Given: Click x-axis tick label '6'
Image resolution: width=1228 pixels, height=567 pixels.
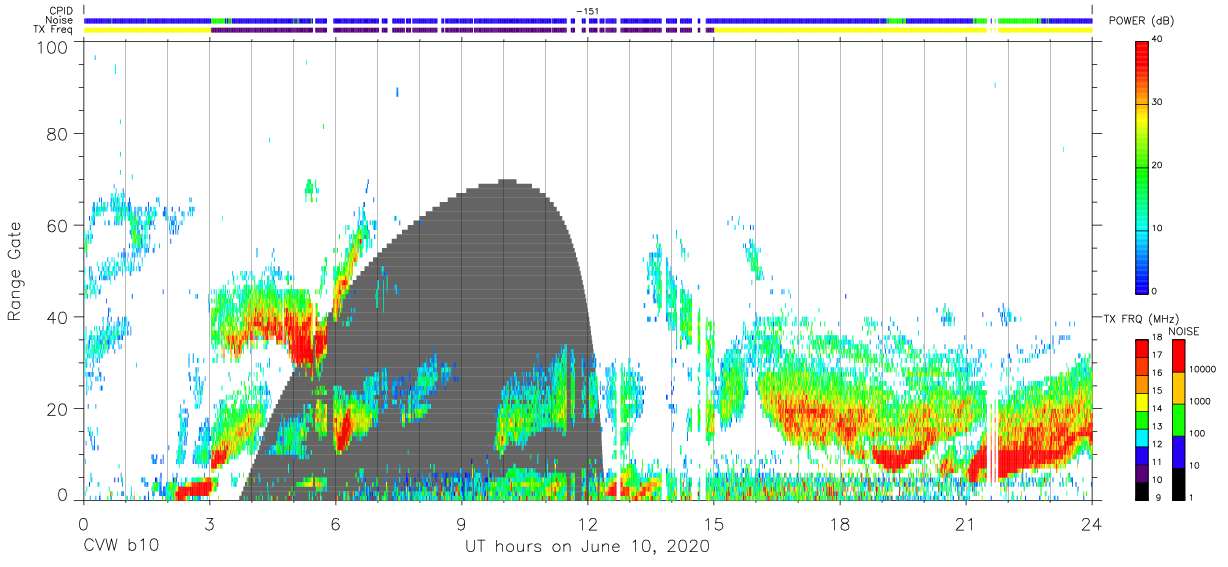Looking at the screenshot, I should coord(335,523).
